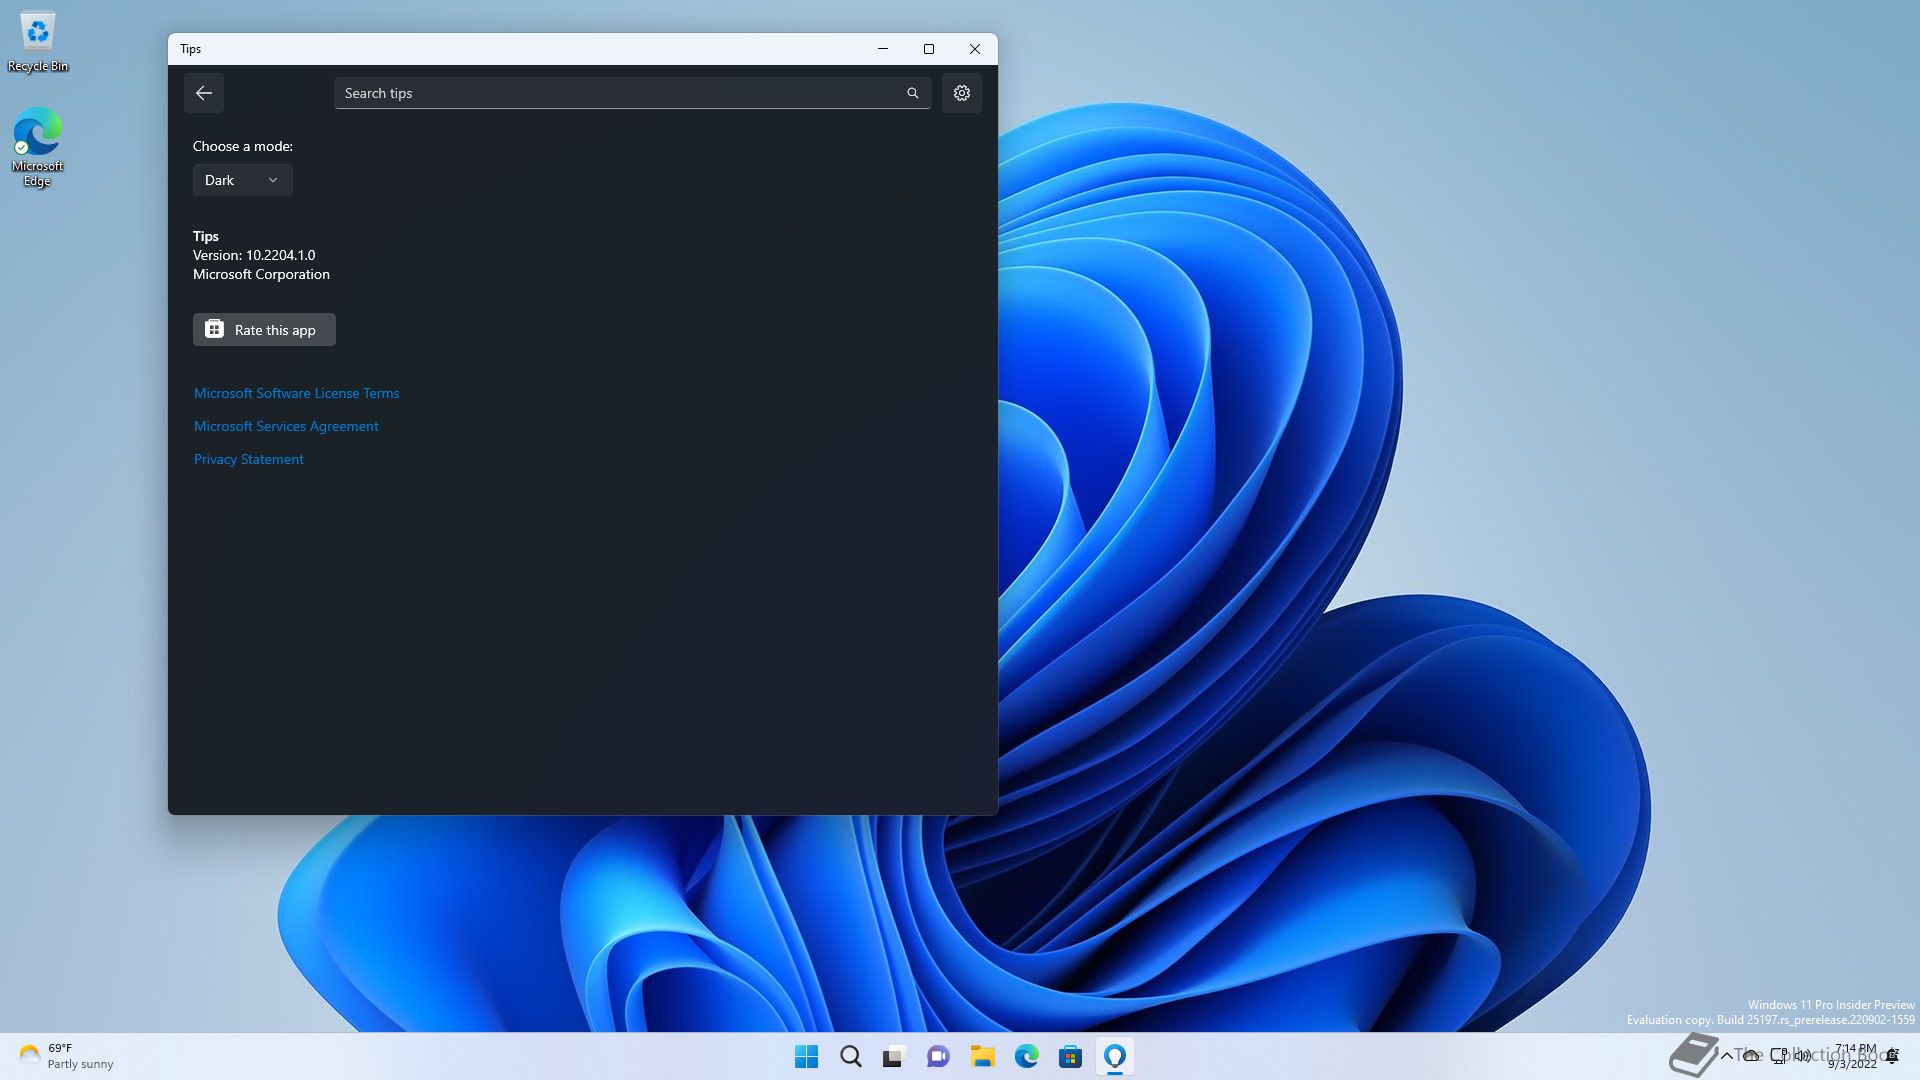Click the Rate this app button
Viewport: 1920px width, 1080px height.
(264, 330)
